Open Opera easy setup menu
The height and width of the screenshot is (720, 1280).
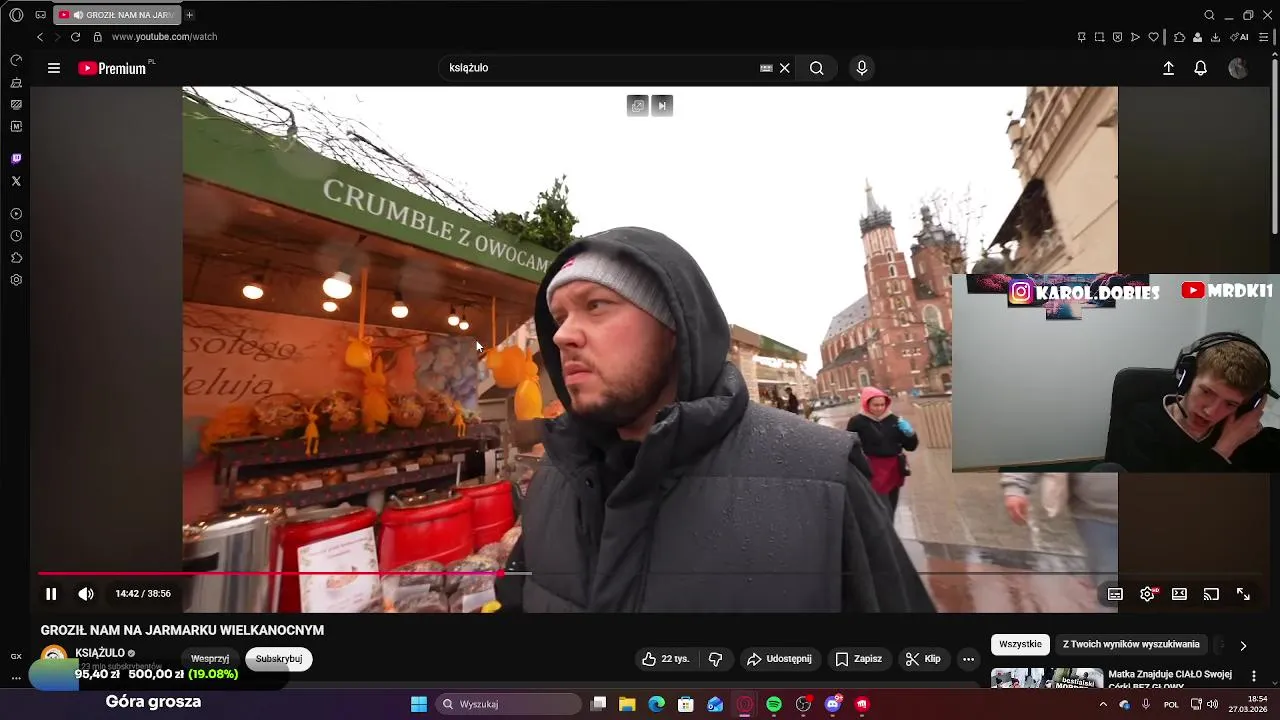click(x=1263, y=37)
